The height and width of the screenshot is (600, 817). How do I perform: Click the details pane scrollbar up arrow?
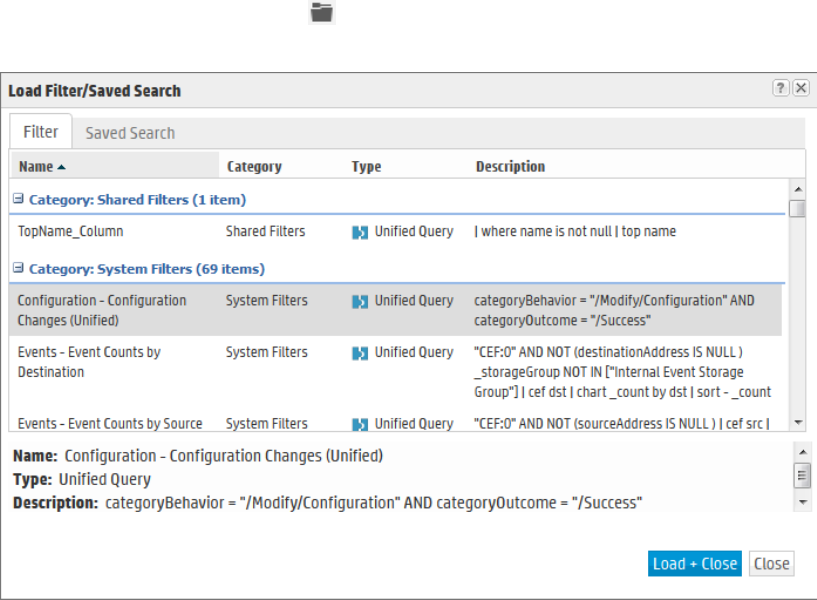(x=802, y=453)
